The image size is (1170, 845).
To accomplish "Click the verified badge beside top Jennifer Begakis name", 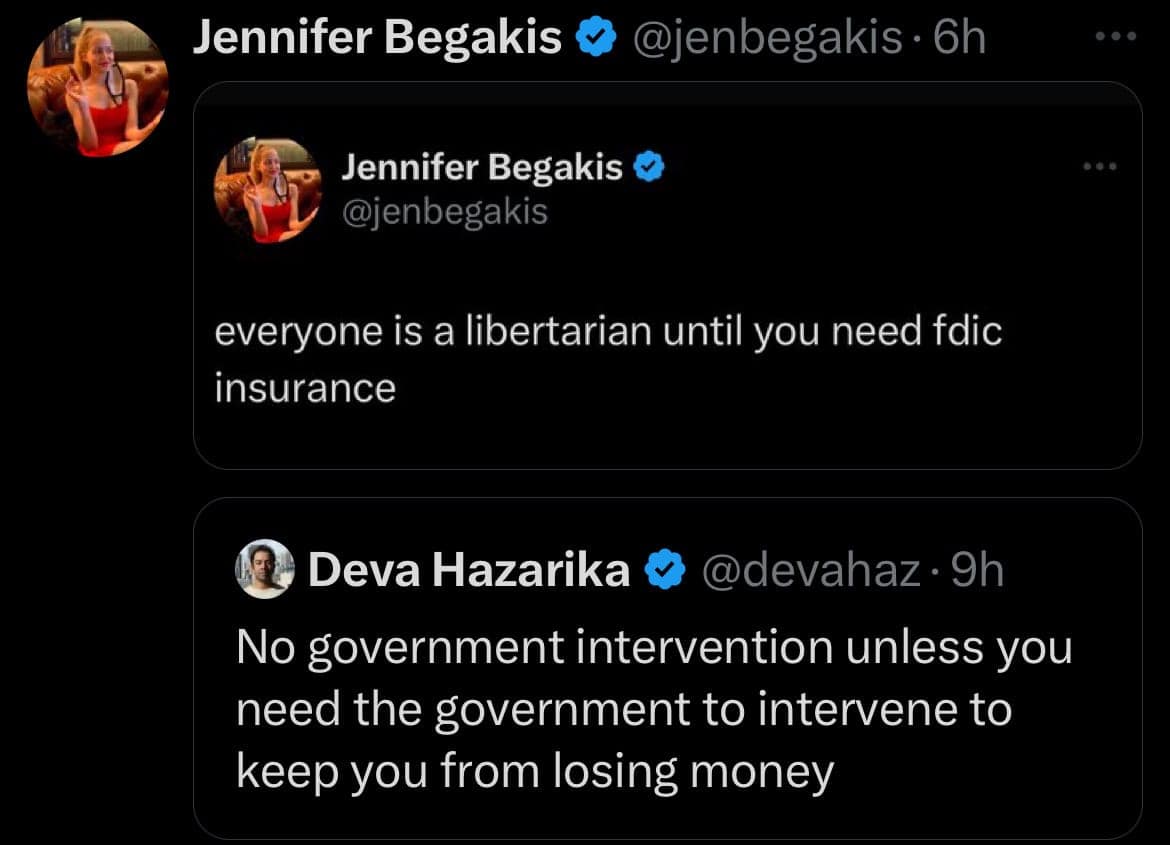I will [596, 39].
